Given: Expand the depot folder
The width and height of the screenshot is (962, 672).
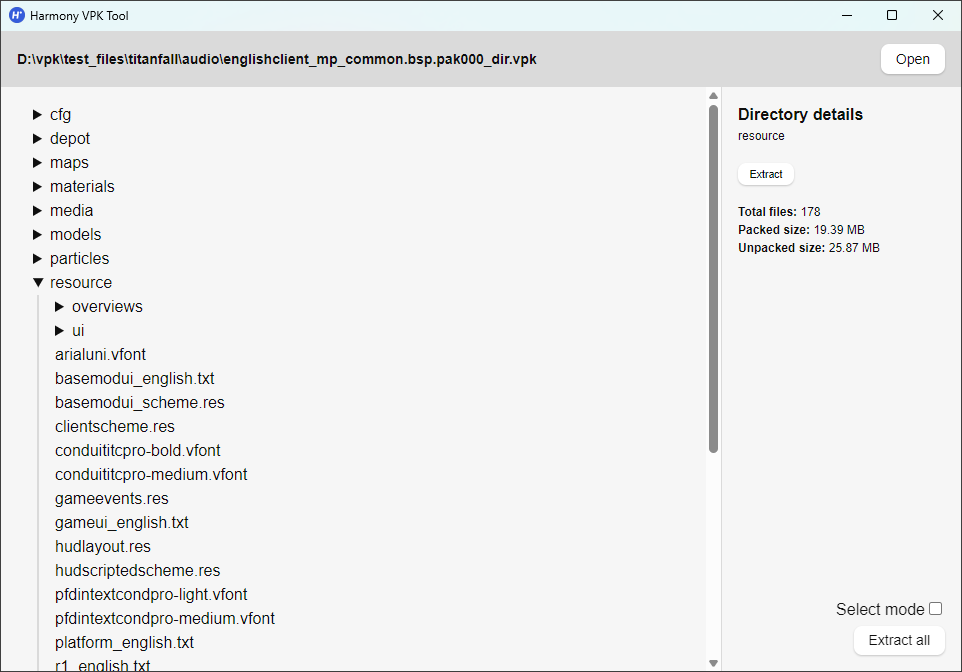Looking at the screenshot, I should click(x=38, y=139).
